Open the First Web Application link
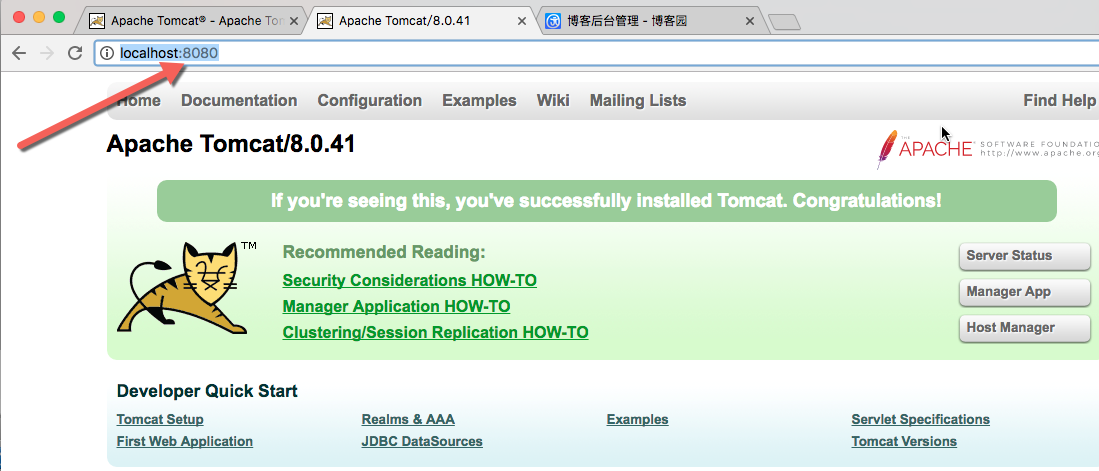This screenshot has height=471, width=1099. (x=184, y=442)
